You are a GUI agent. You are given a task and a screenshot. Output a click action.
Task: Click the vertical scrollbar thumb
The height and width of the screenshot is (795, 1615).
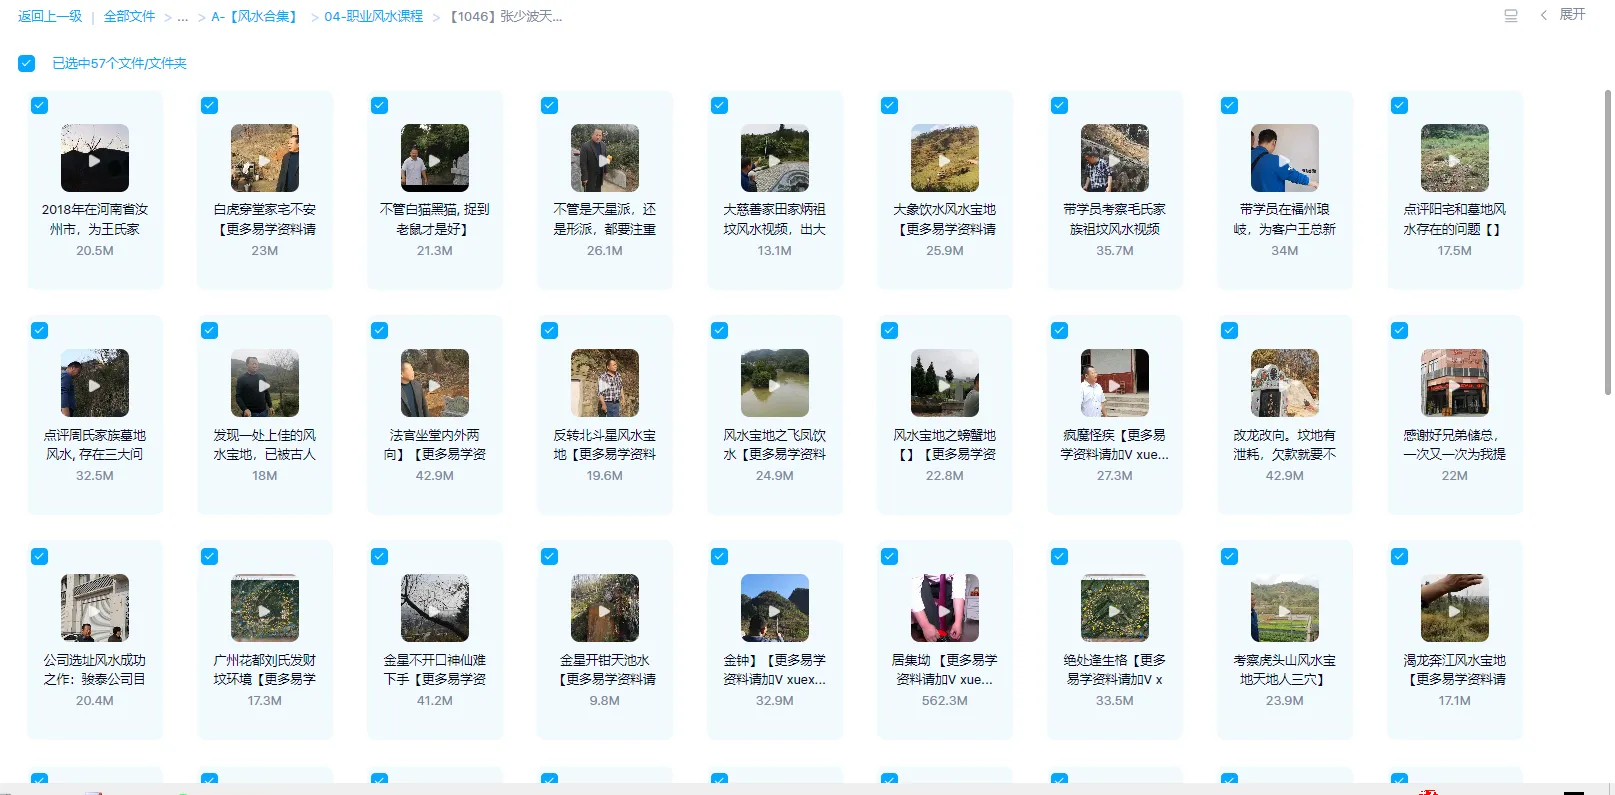tap(1608, 242)
